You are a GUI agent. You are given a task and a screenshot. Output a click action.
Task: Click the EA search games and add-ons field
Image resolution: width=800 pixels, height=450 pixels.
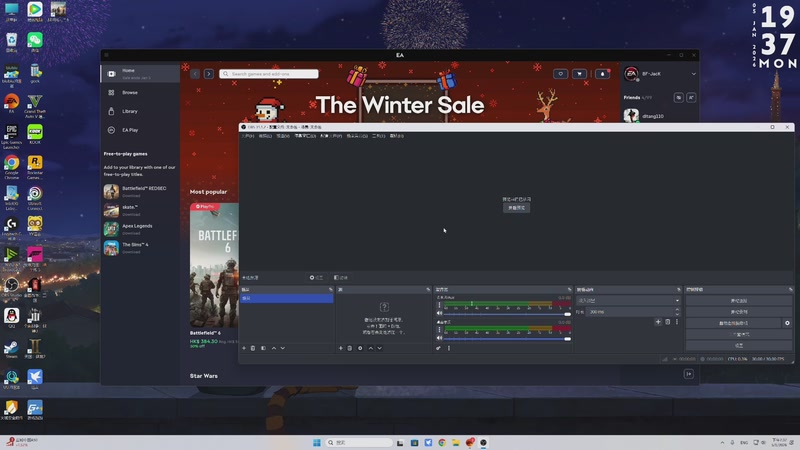point(269,74)
